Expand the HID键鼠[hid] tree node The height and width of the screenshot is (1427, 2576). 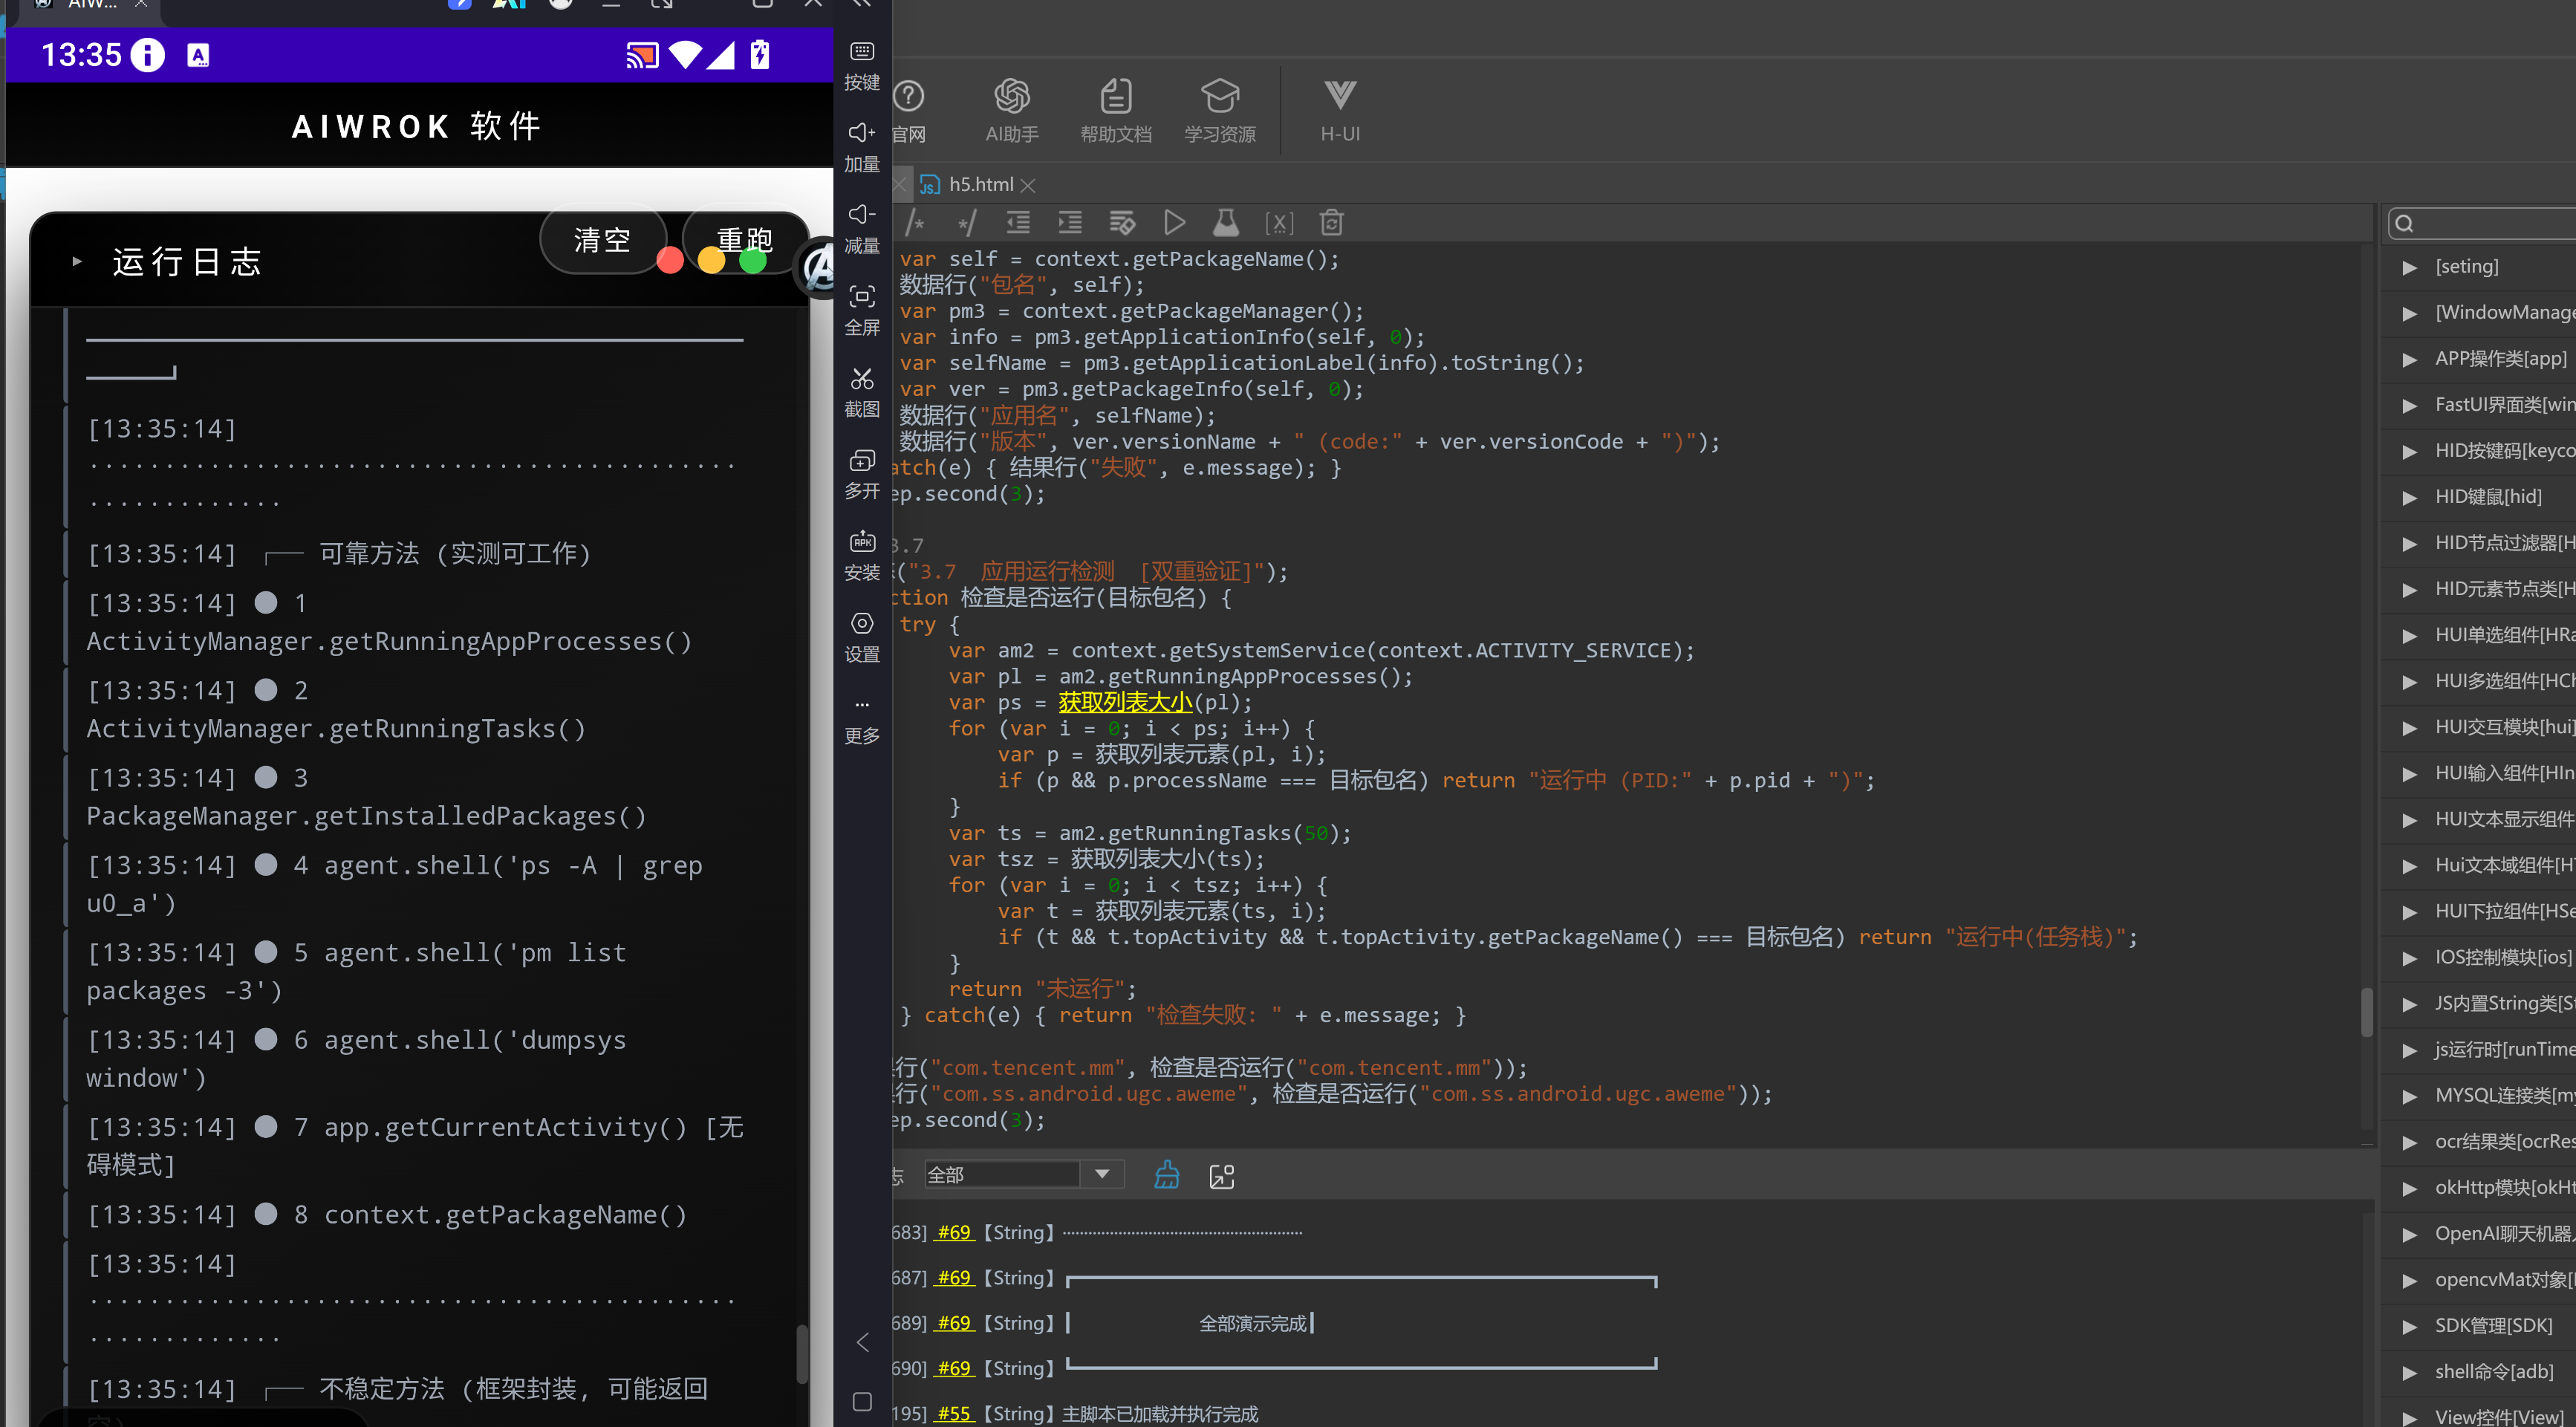pyautogui.click(x=2410, y=497)
